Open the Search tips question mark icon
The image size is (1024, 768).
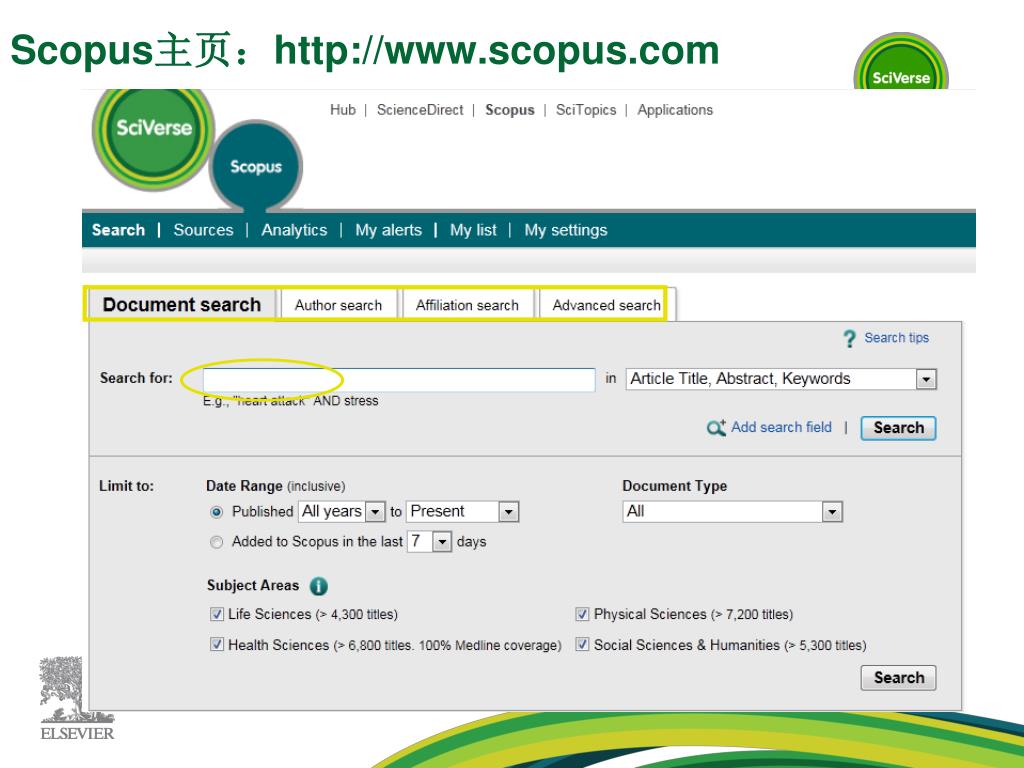pyautogui.click(x=849, y=338)
